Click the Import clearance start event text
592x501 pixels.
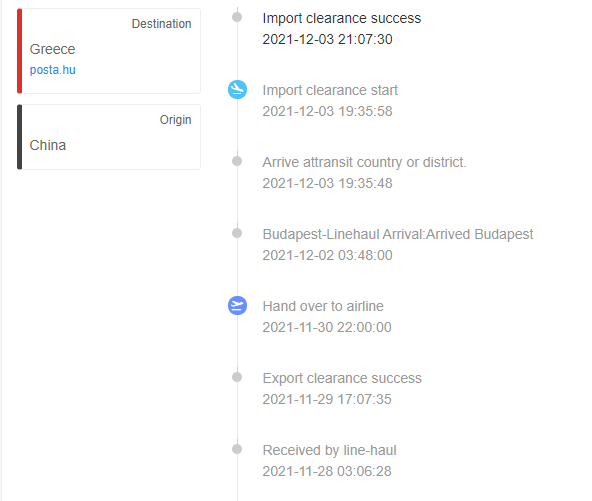330,90
